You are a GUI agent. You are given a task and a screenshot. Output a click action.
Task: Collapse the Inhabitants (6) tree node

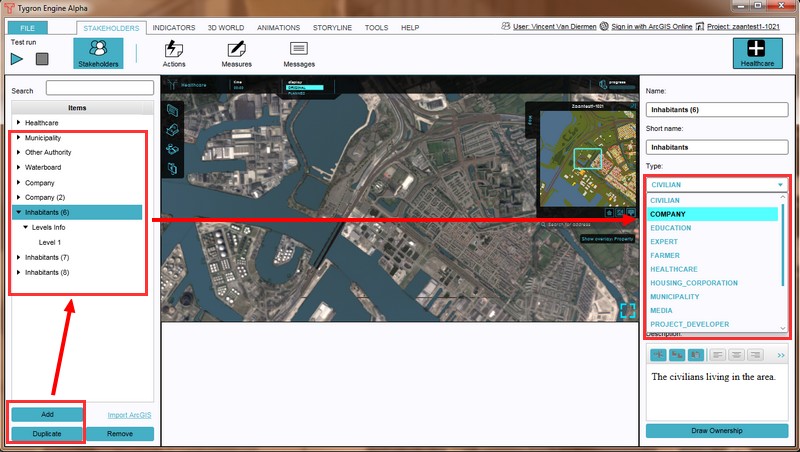[19, 212]
